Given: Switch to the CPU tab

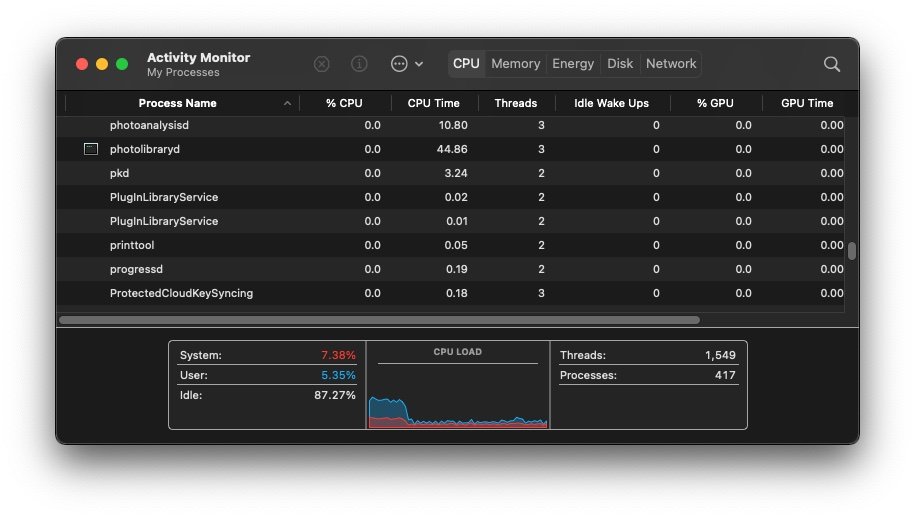Looking at the screenshot, I should (x=466, y=64).
